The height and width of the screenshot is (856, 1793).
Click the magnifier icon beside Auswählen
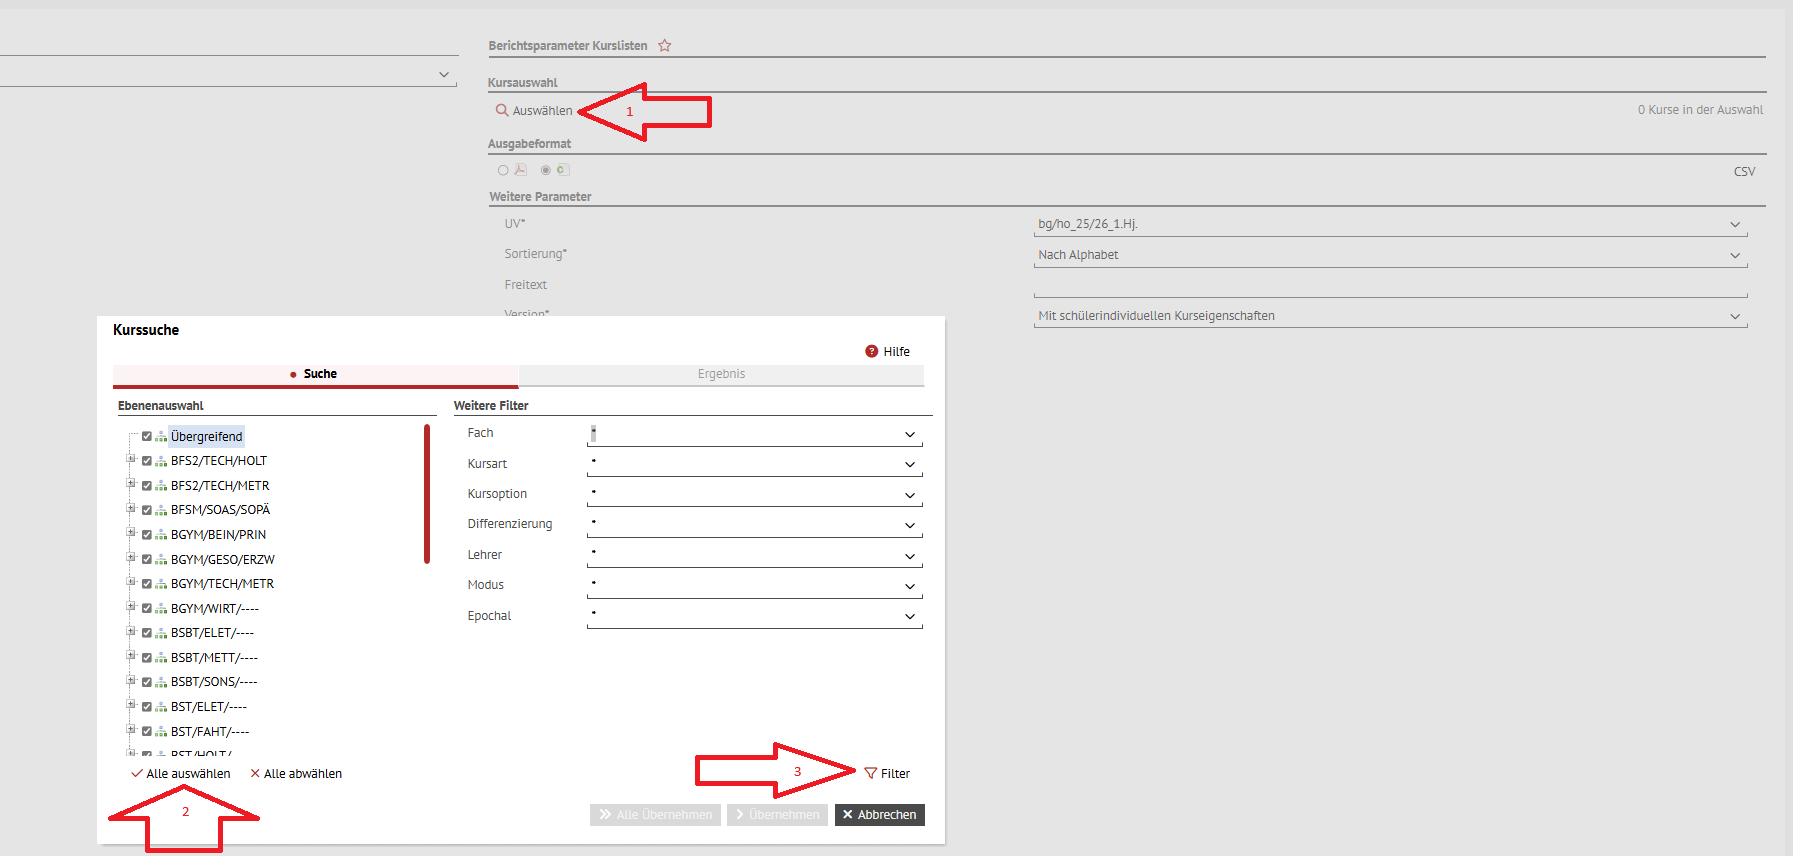(502, 110)
